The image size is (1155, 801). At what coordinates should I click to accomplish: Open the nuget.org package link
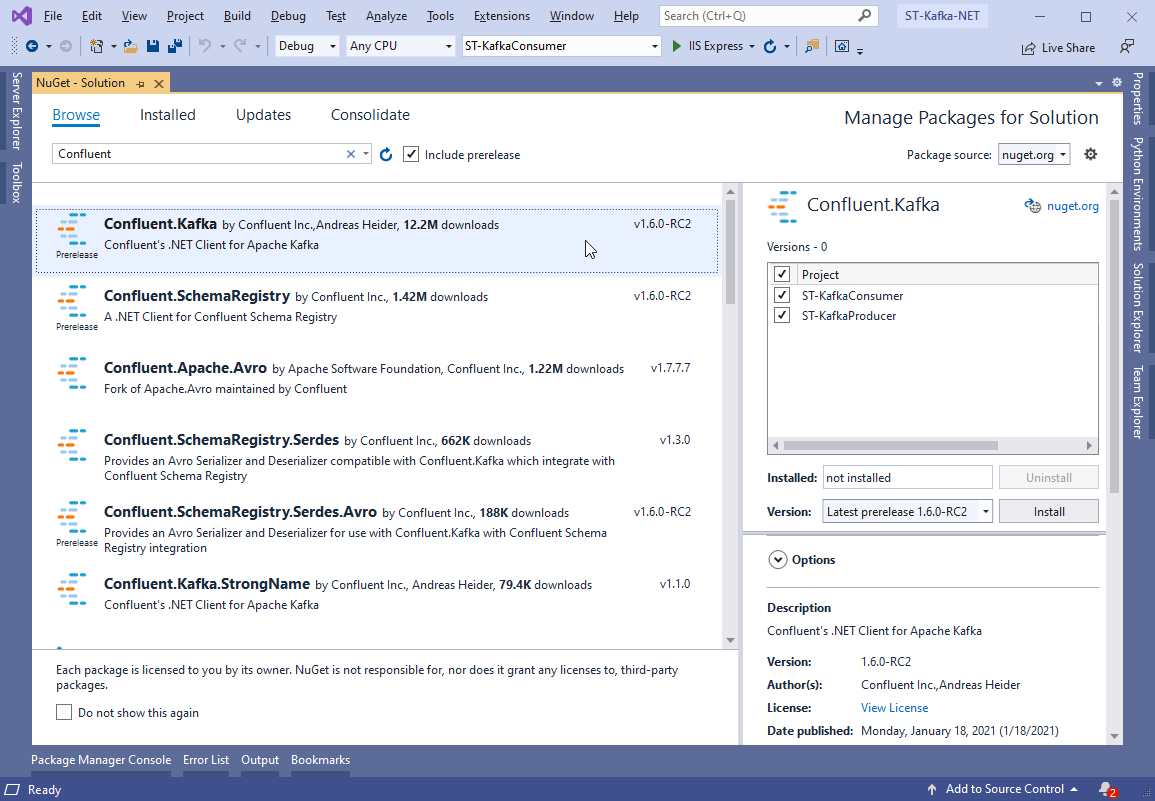pos(1072,206)
